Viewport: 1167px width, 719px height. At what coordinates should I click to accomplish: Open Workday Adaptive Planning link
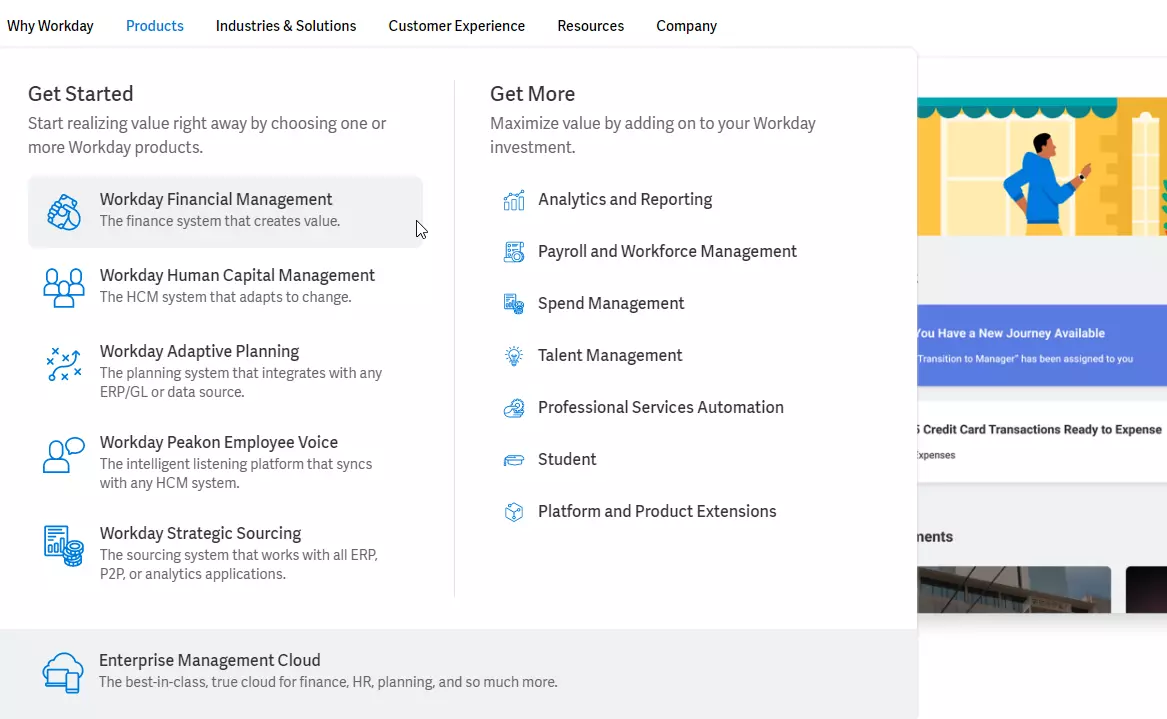coord(199,351)
